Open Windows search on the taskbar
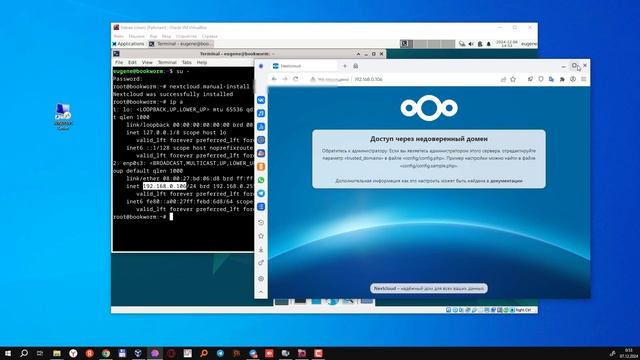Image resolution: width=640 pixels, height=360 pixels. (x=24, y=353)
